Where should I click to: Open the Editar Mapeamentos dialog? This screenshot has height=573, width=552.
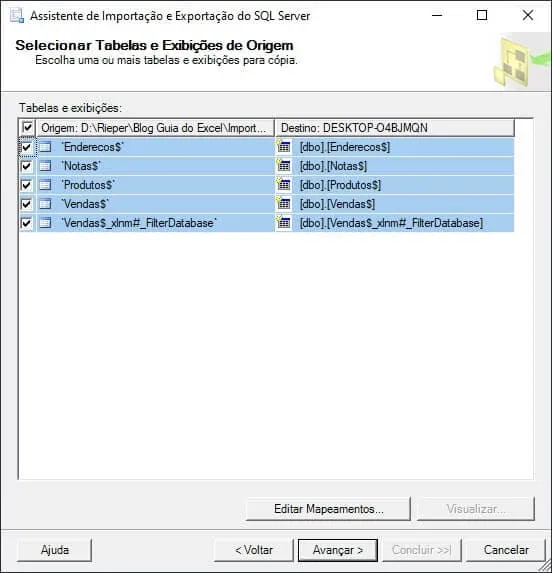click(328, 509)
